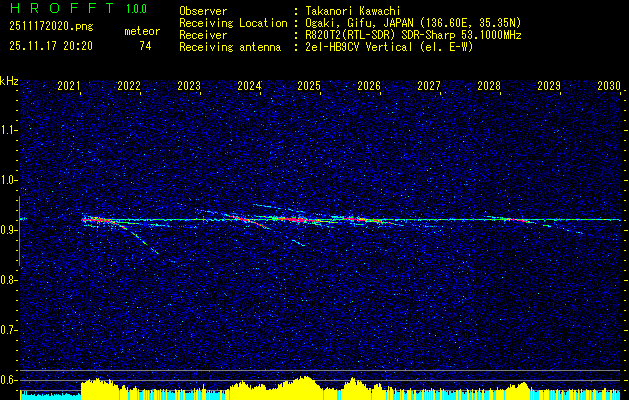Click the HROFFT title text
The image size is (629, 400).
(62, 8)
